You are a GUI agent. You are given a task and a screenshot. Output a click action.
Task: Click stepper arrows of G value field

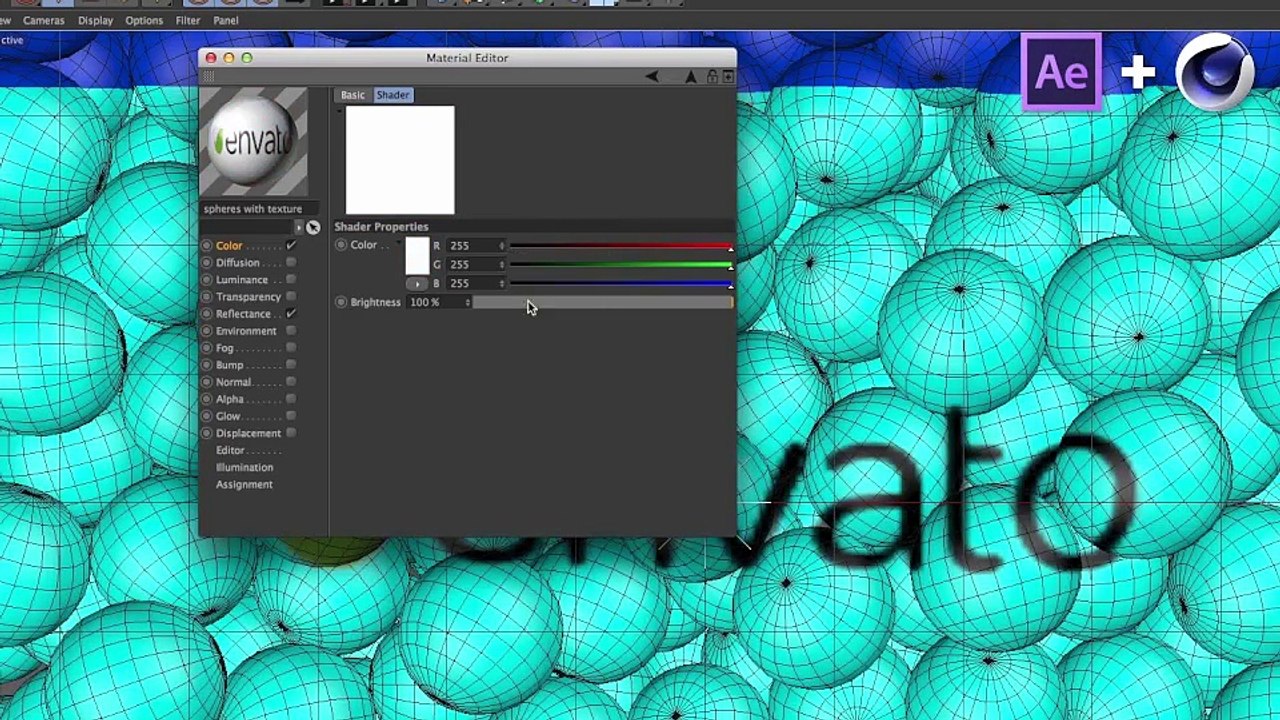click(x=502, y=264)
